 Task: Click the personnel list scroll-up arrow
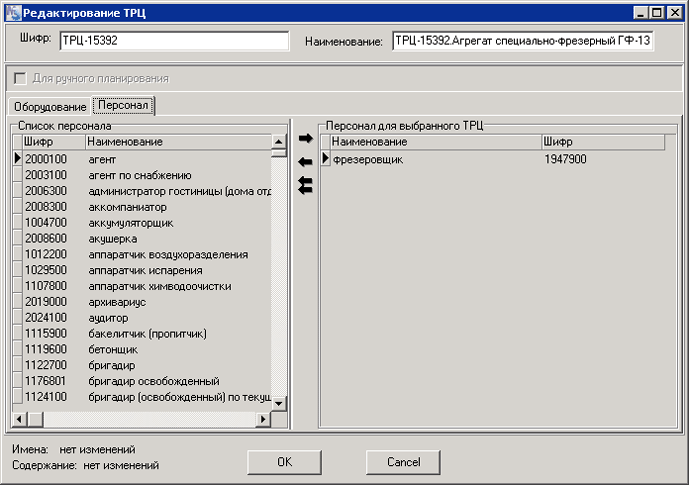[x=279, y=141]
